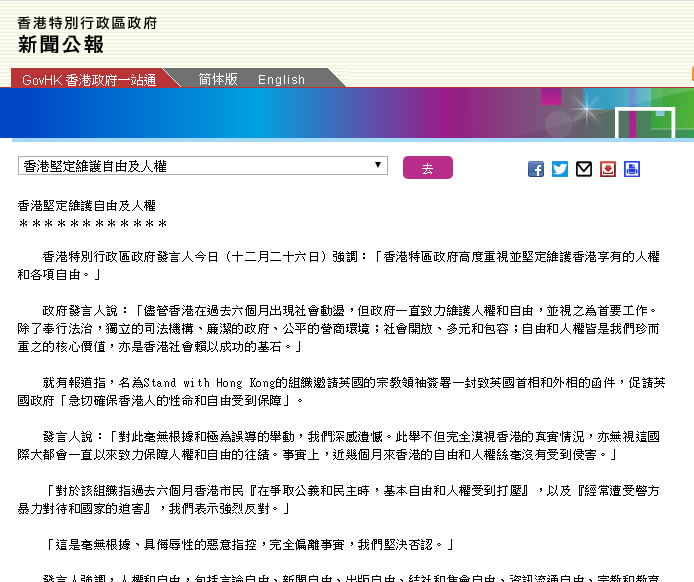The width and height of the screenshot is (694, 582).
Task: Switch to 简体版 simplified Chinese version
Action: (x=217, y=79)
